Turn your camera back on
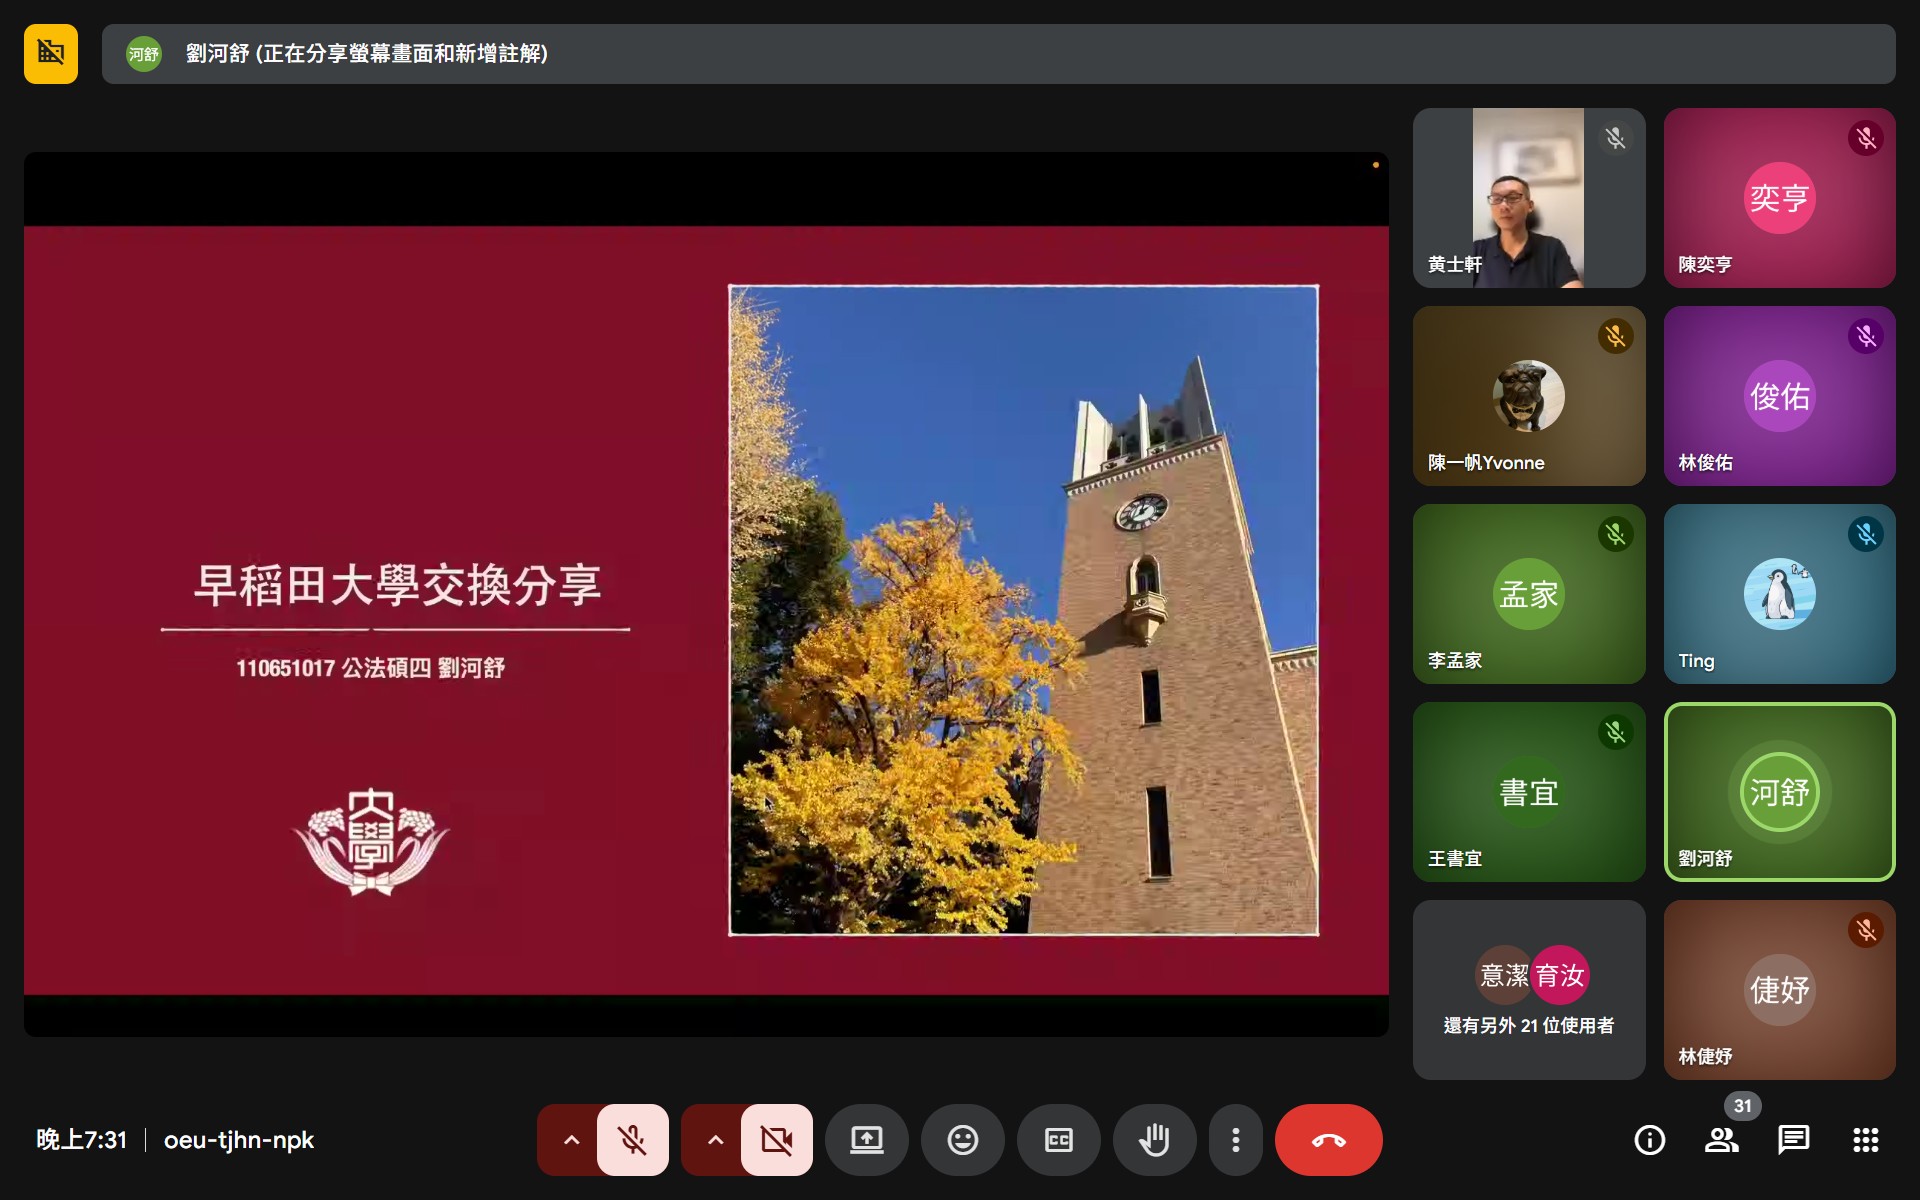The height and width of the screenshot is (1200, 1920). [777, 1140]
